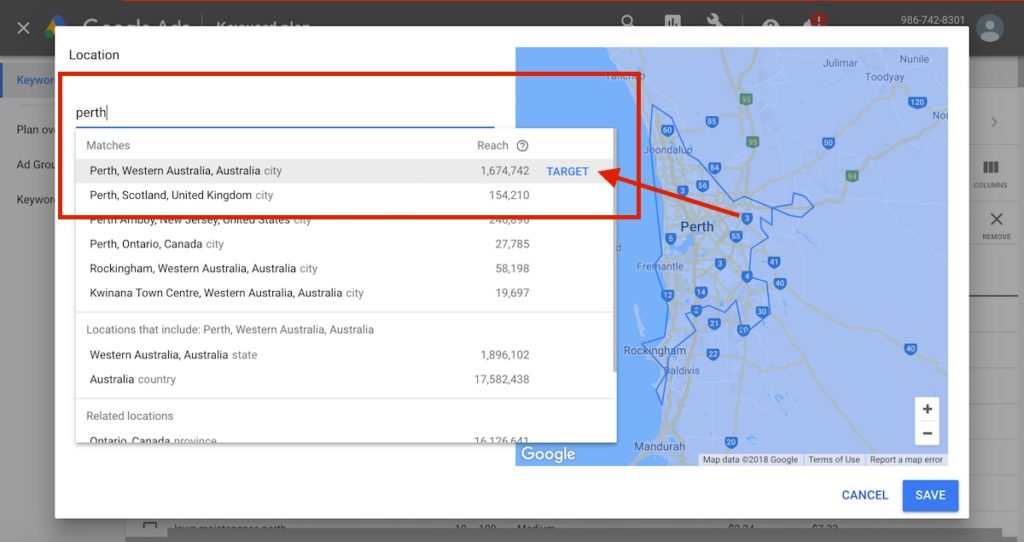Click the CANCEL button
Screen dimensions: 1024x542
[865, 495]
